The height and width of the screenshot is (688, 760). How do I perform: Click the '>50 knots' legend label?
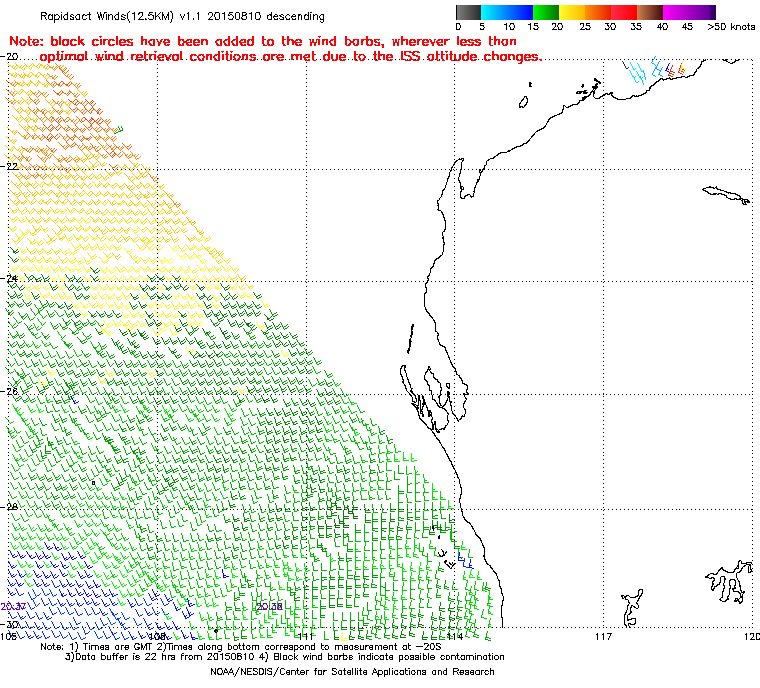pyautogui.click(x=731, y=27)
